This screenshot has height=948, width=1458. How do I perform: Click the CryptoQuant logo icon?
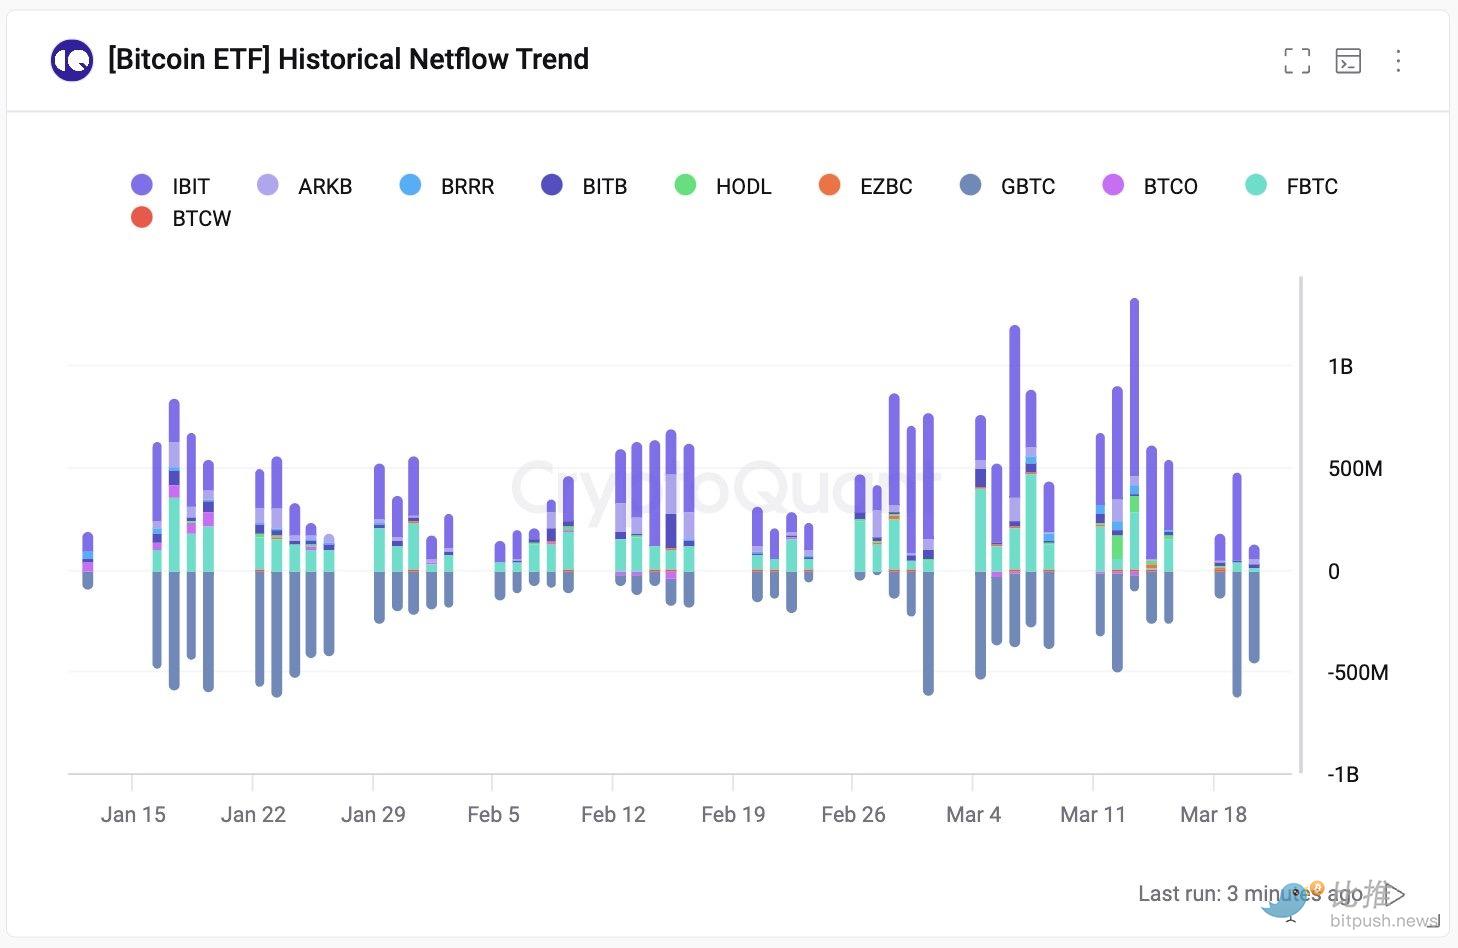(72, 60)
